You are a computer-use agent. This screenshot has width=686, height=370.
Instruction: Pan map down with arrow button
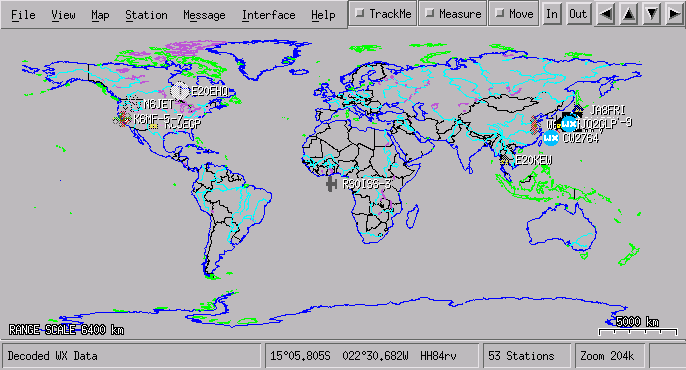click(x=651, y=14)
